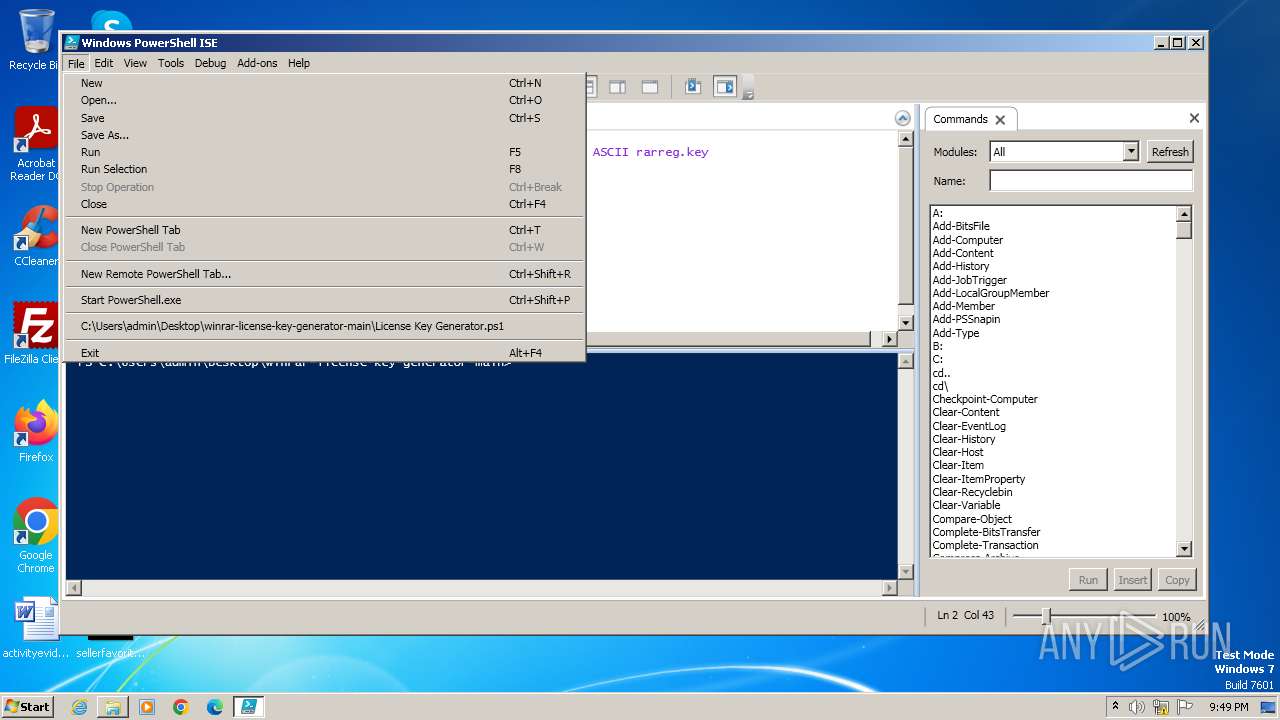Show script pane on the right

618,88
